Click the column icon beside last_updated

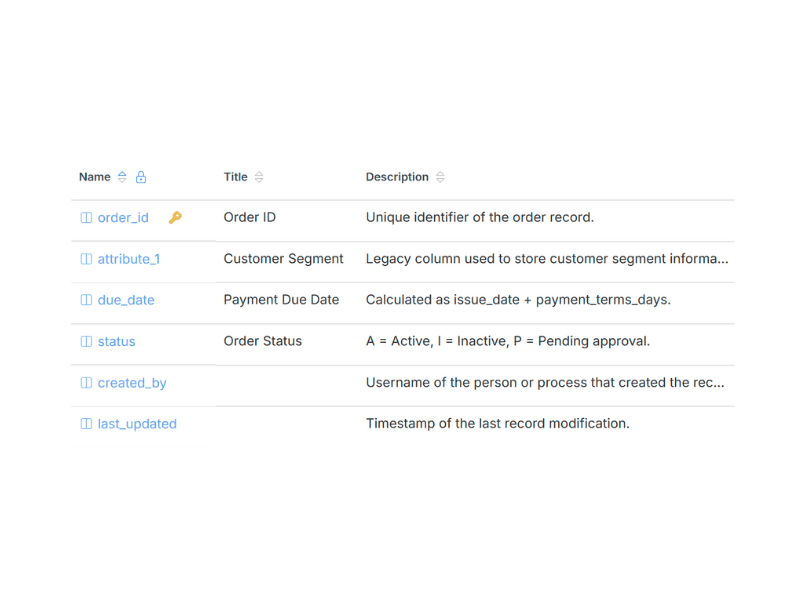click(x=85, y=423)
